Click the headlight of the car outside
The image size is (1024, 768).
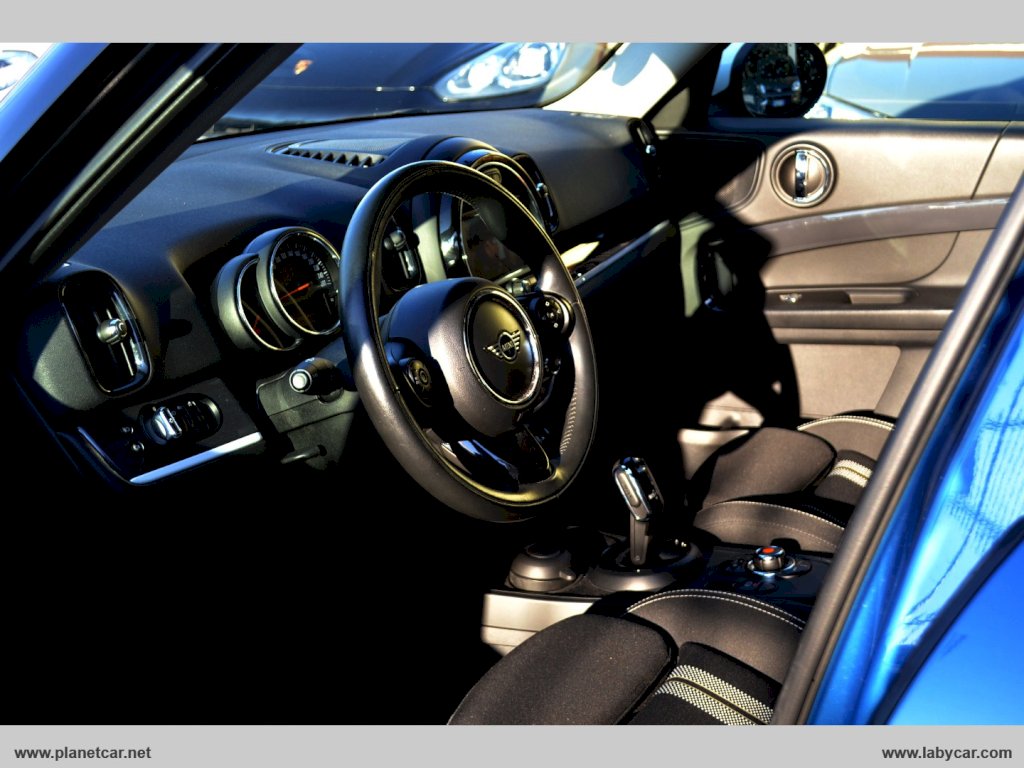point(504,69)
